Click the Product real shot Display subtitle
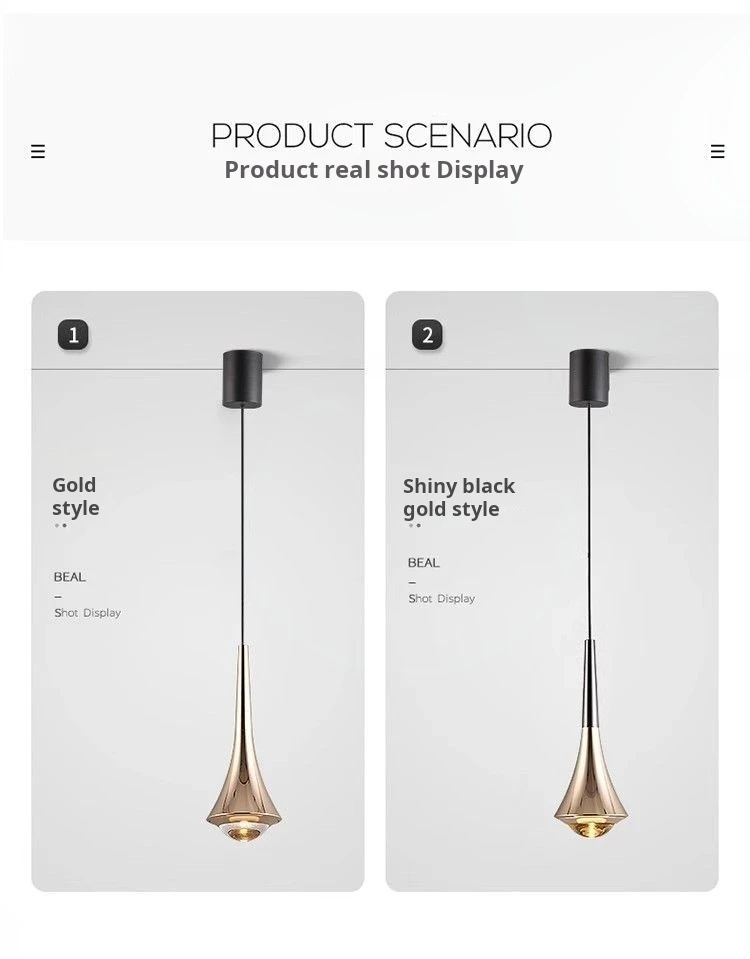The width and height of the screenshot is (750, 959). (374, 170)
